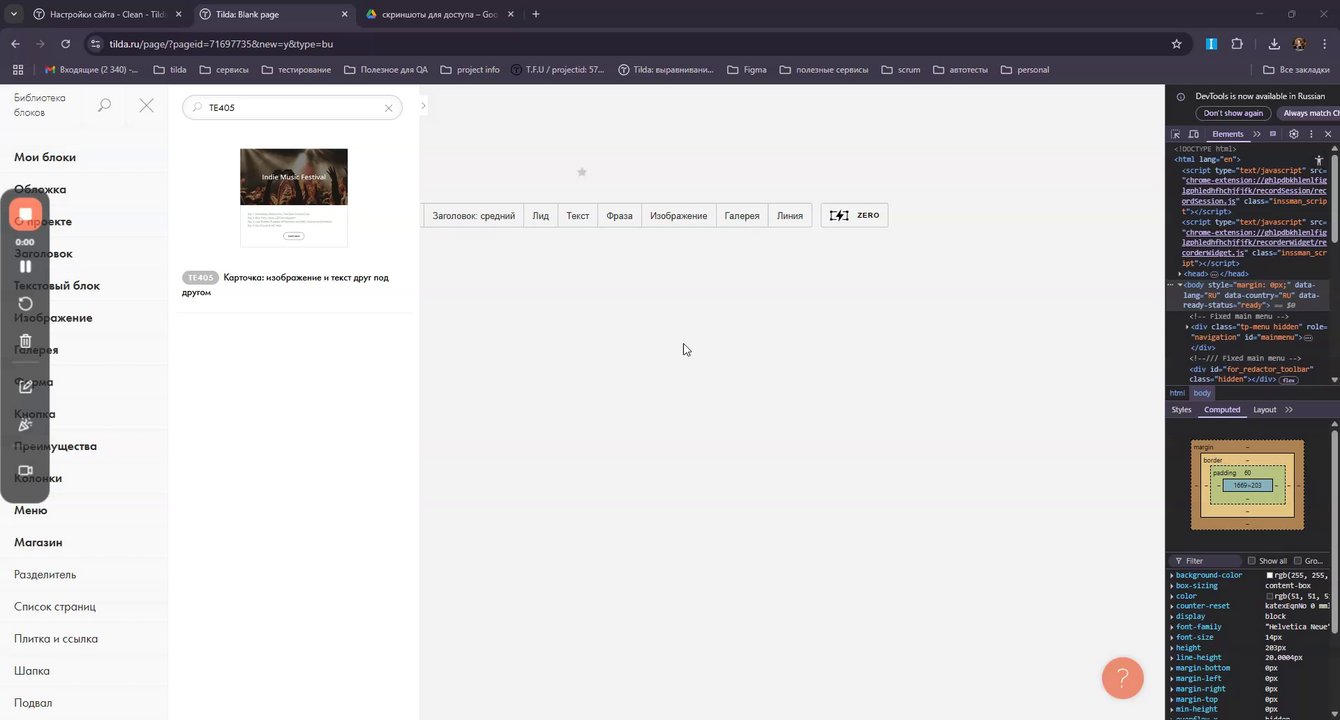The image size is (1340, 720).
Task: Insert 'Линия' quick block
Action: pyautogui.click(x=790, y=215)
